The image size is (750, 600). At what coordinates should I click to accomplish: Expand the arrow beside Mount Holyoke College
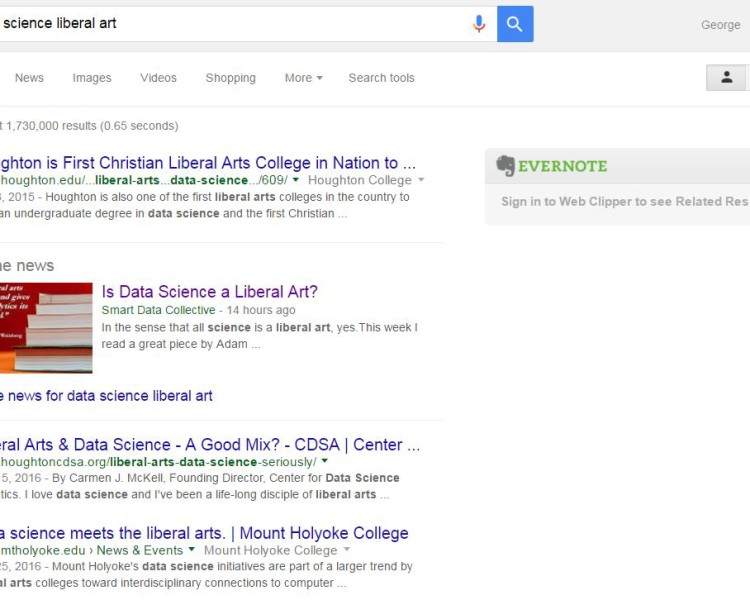[x=347, y=550]
